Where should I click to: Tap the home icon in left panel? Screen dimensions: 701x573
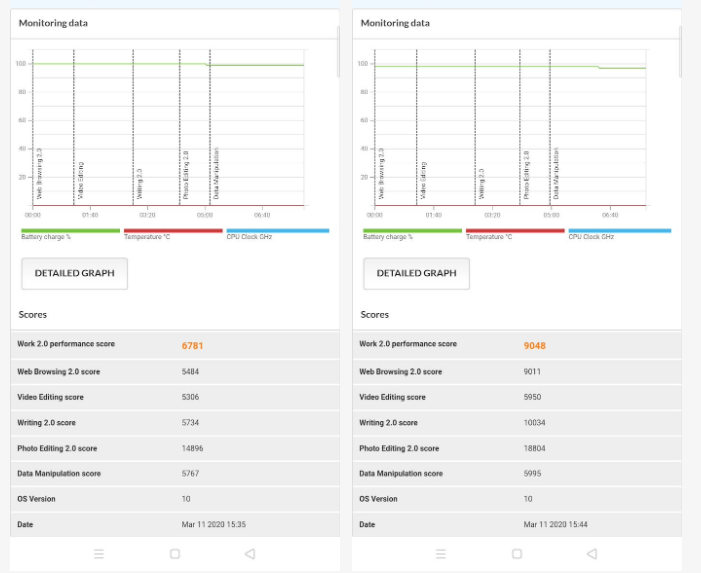pos(175,553)
